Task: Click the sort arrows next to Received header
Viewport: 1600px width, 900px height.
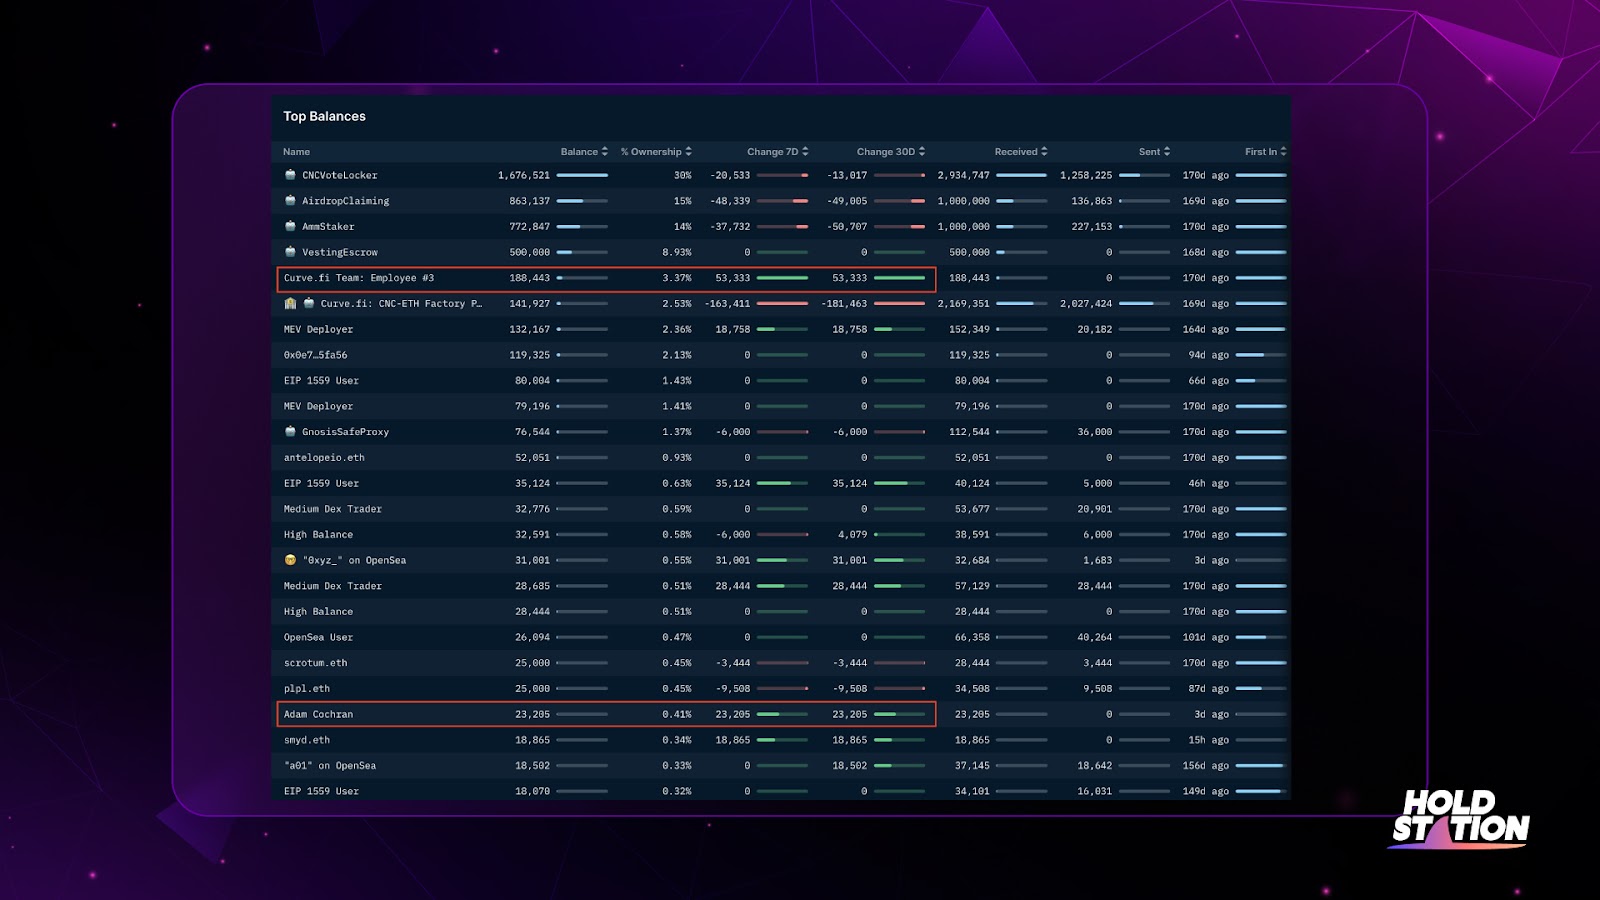Action: [1044, 152]
